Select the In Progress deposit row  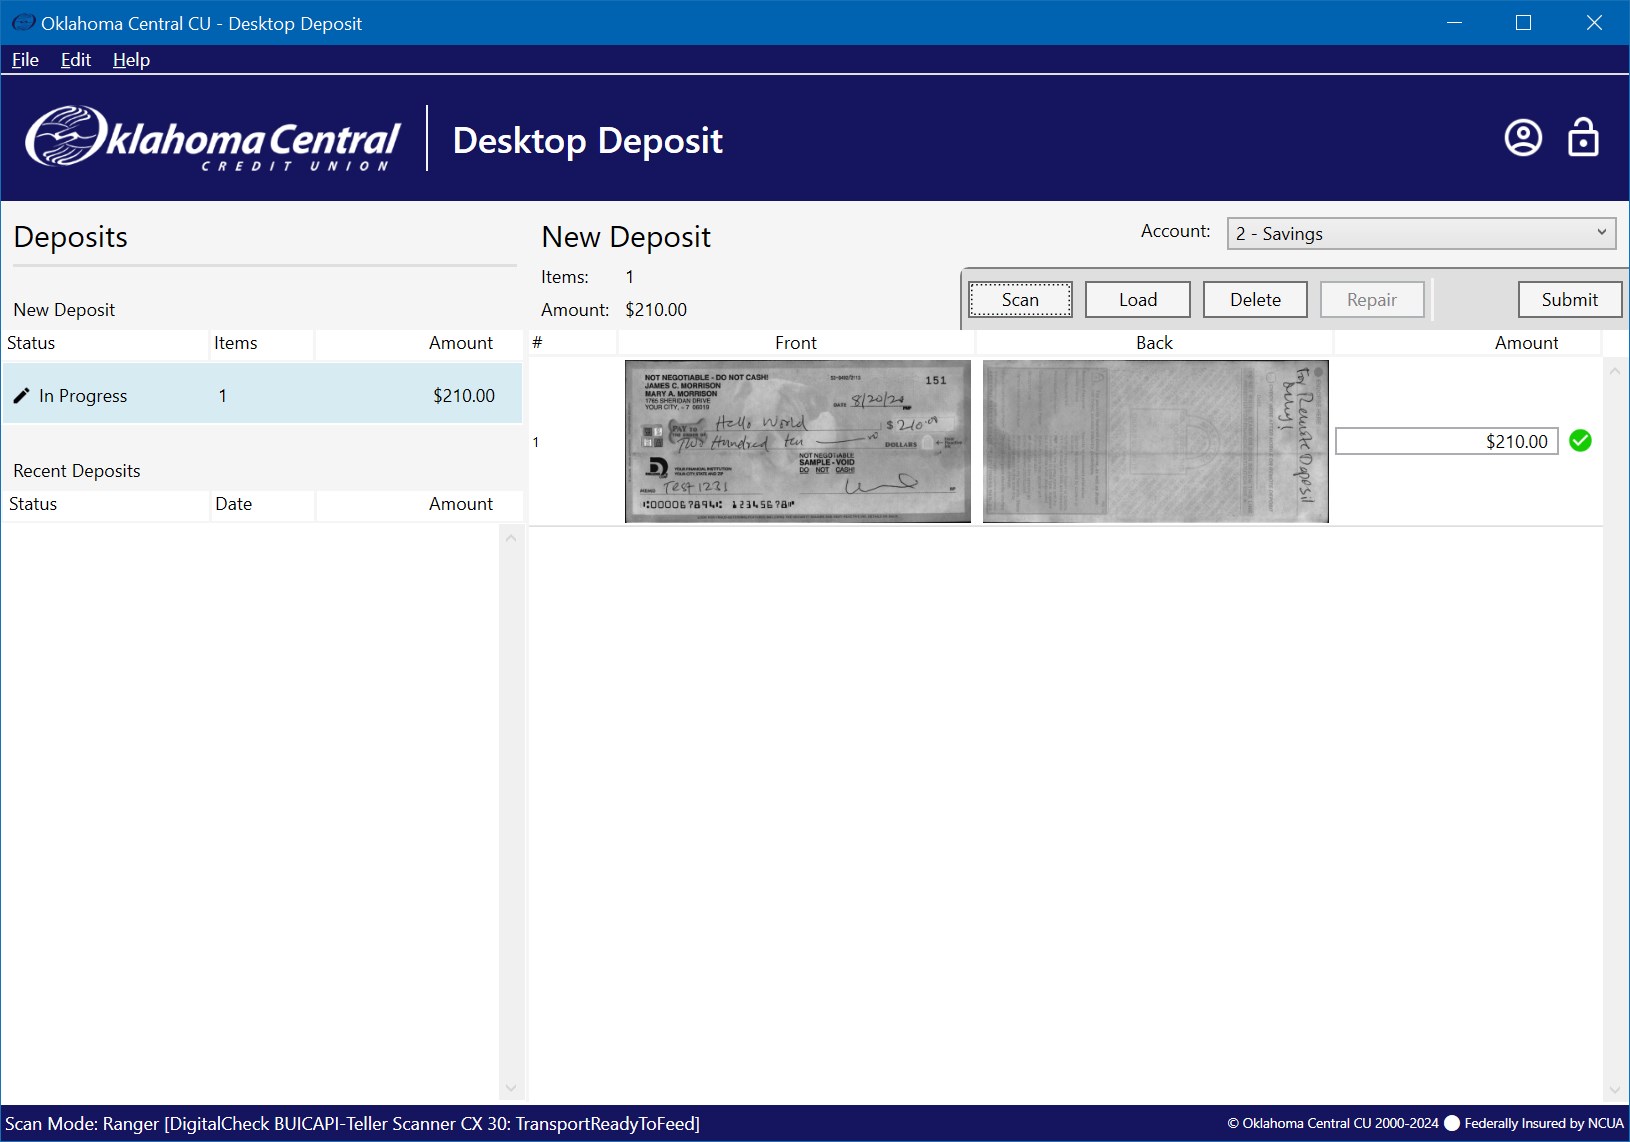[x=262, y=395]
